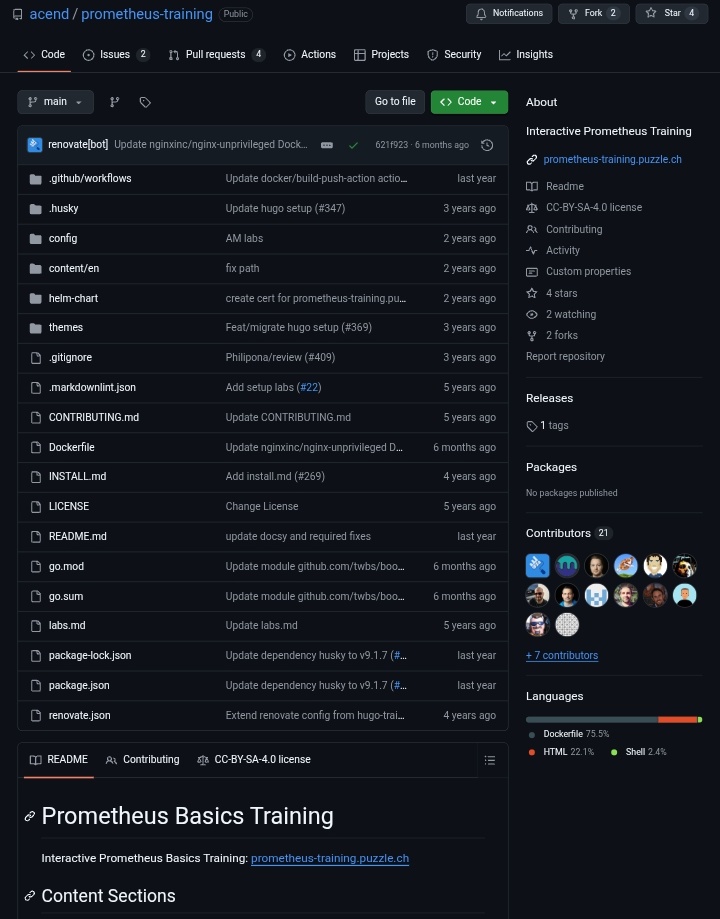Click HTML orange segment of languages bar
720x919 pixels.
[x=677, y=719]
